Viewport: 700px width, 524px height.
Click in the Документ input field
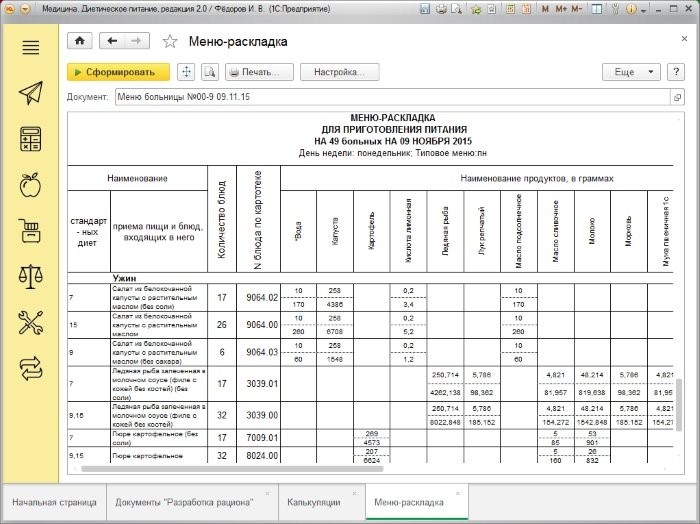point(393,97)
